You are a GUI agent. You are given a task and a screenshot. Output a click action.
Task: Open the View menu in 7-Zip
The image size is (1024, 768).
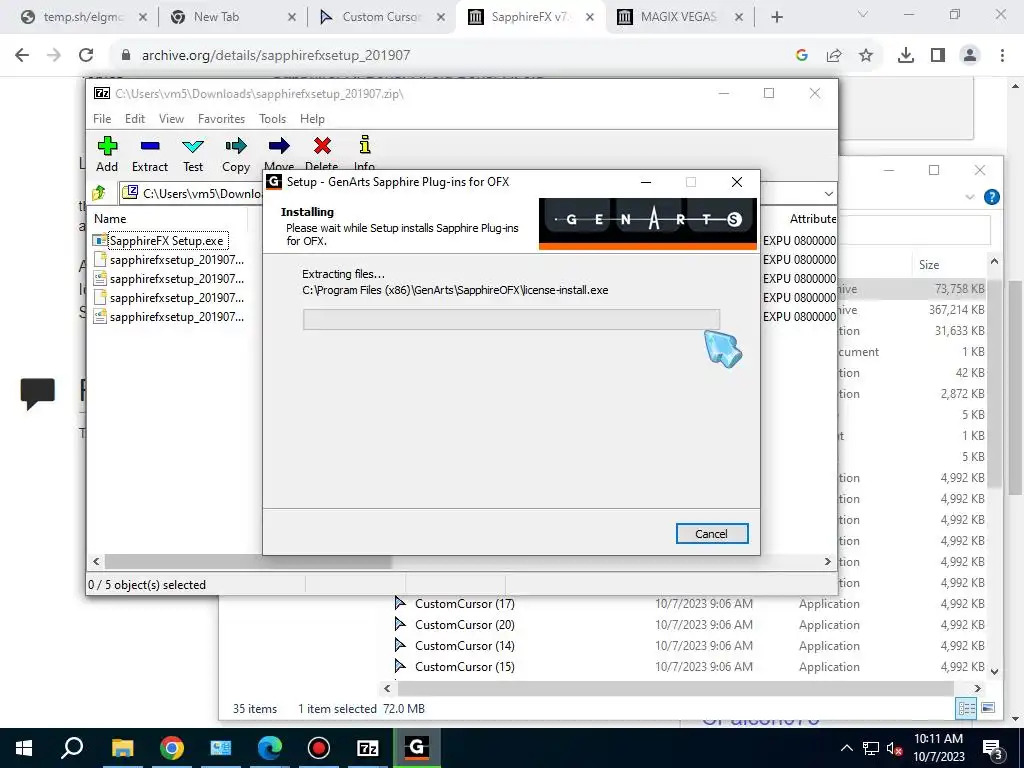[171, 119]
